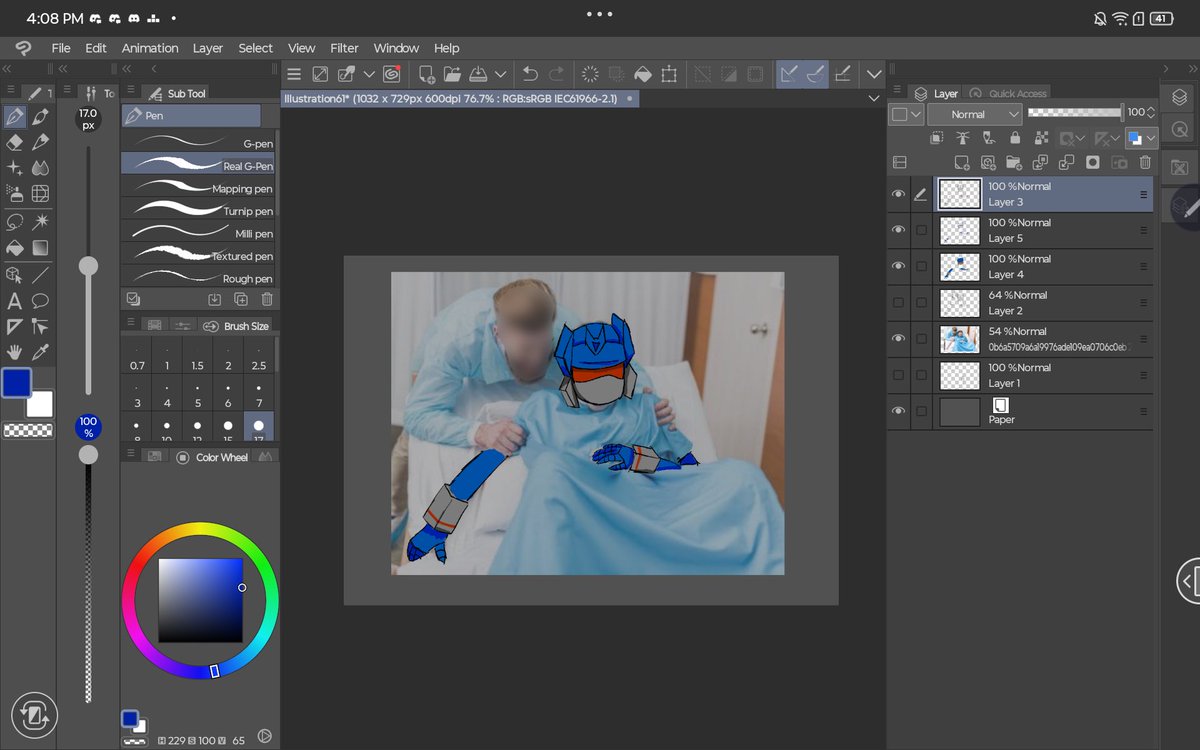1200x750 pixels.
Task: Select the Lasso selection tool
Action: point(15,221)
